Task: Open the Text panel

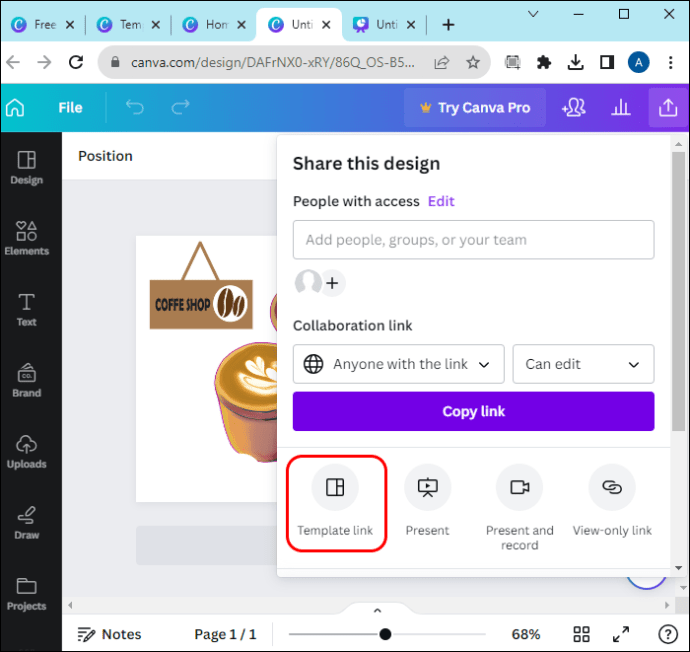Action: [26, 310]
